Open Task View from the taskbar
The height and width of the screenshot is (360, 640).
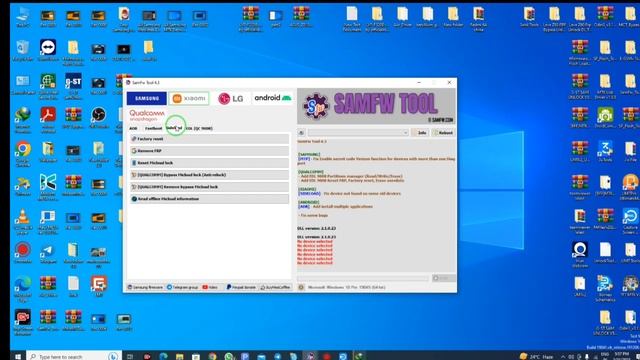(130, 356)
